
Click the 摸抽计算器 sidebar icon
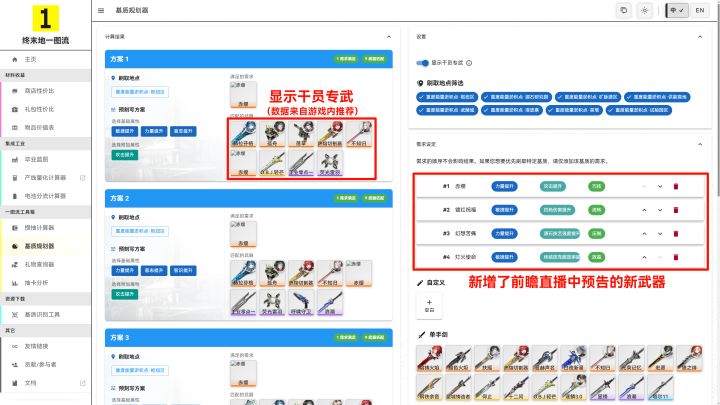15,228
